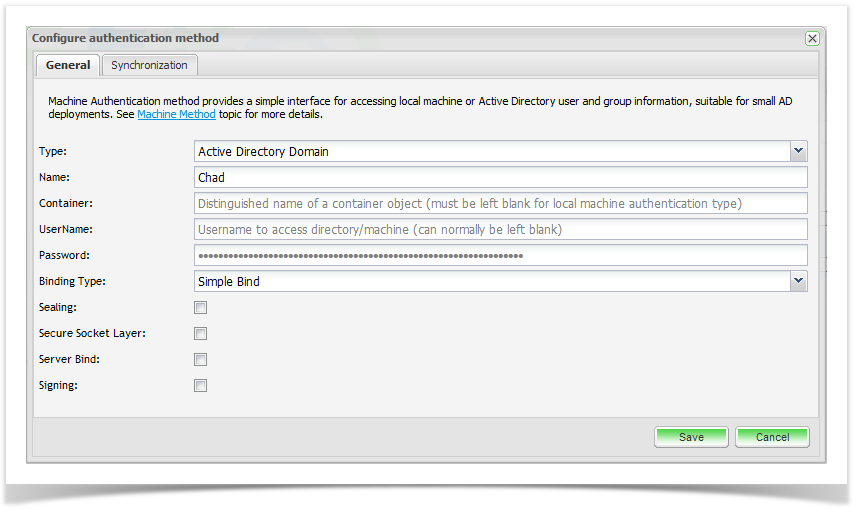Image resolution: width=861 pixels, height=513 pixels.
Task: Open the Type dropdown arrow
Action: (798, 151)
